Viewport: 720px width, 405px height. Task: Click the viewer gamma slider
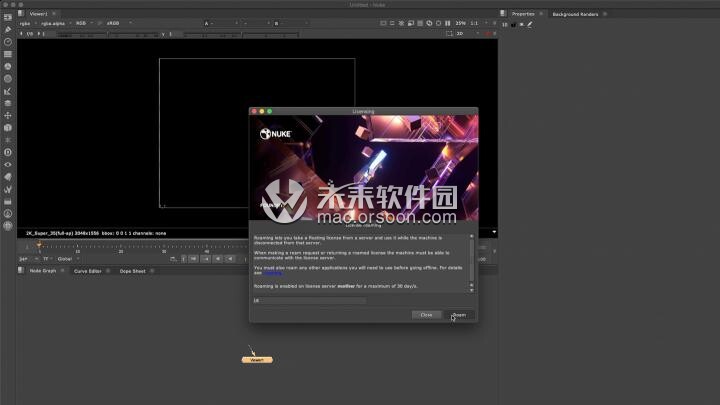241,34
